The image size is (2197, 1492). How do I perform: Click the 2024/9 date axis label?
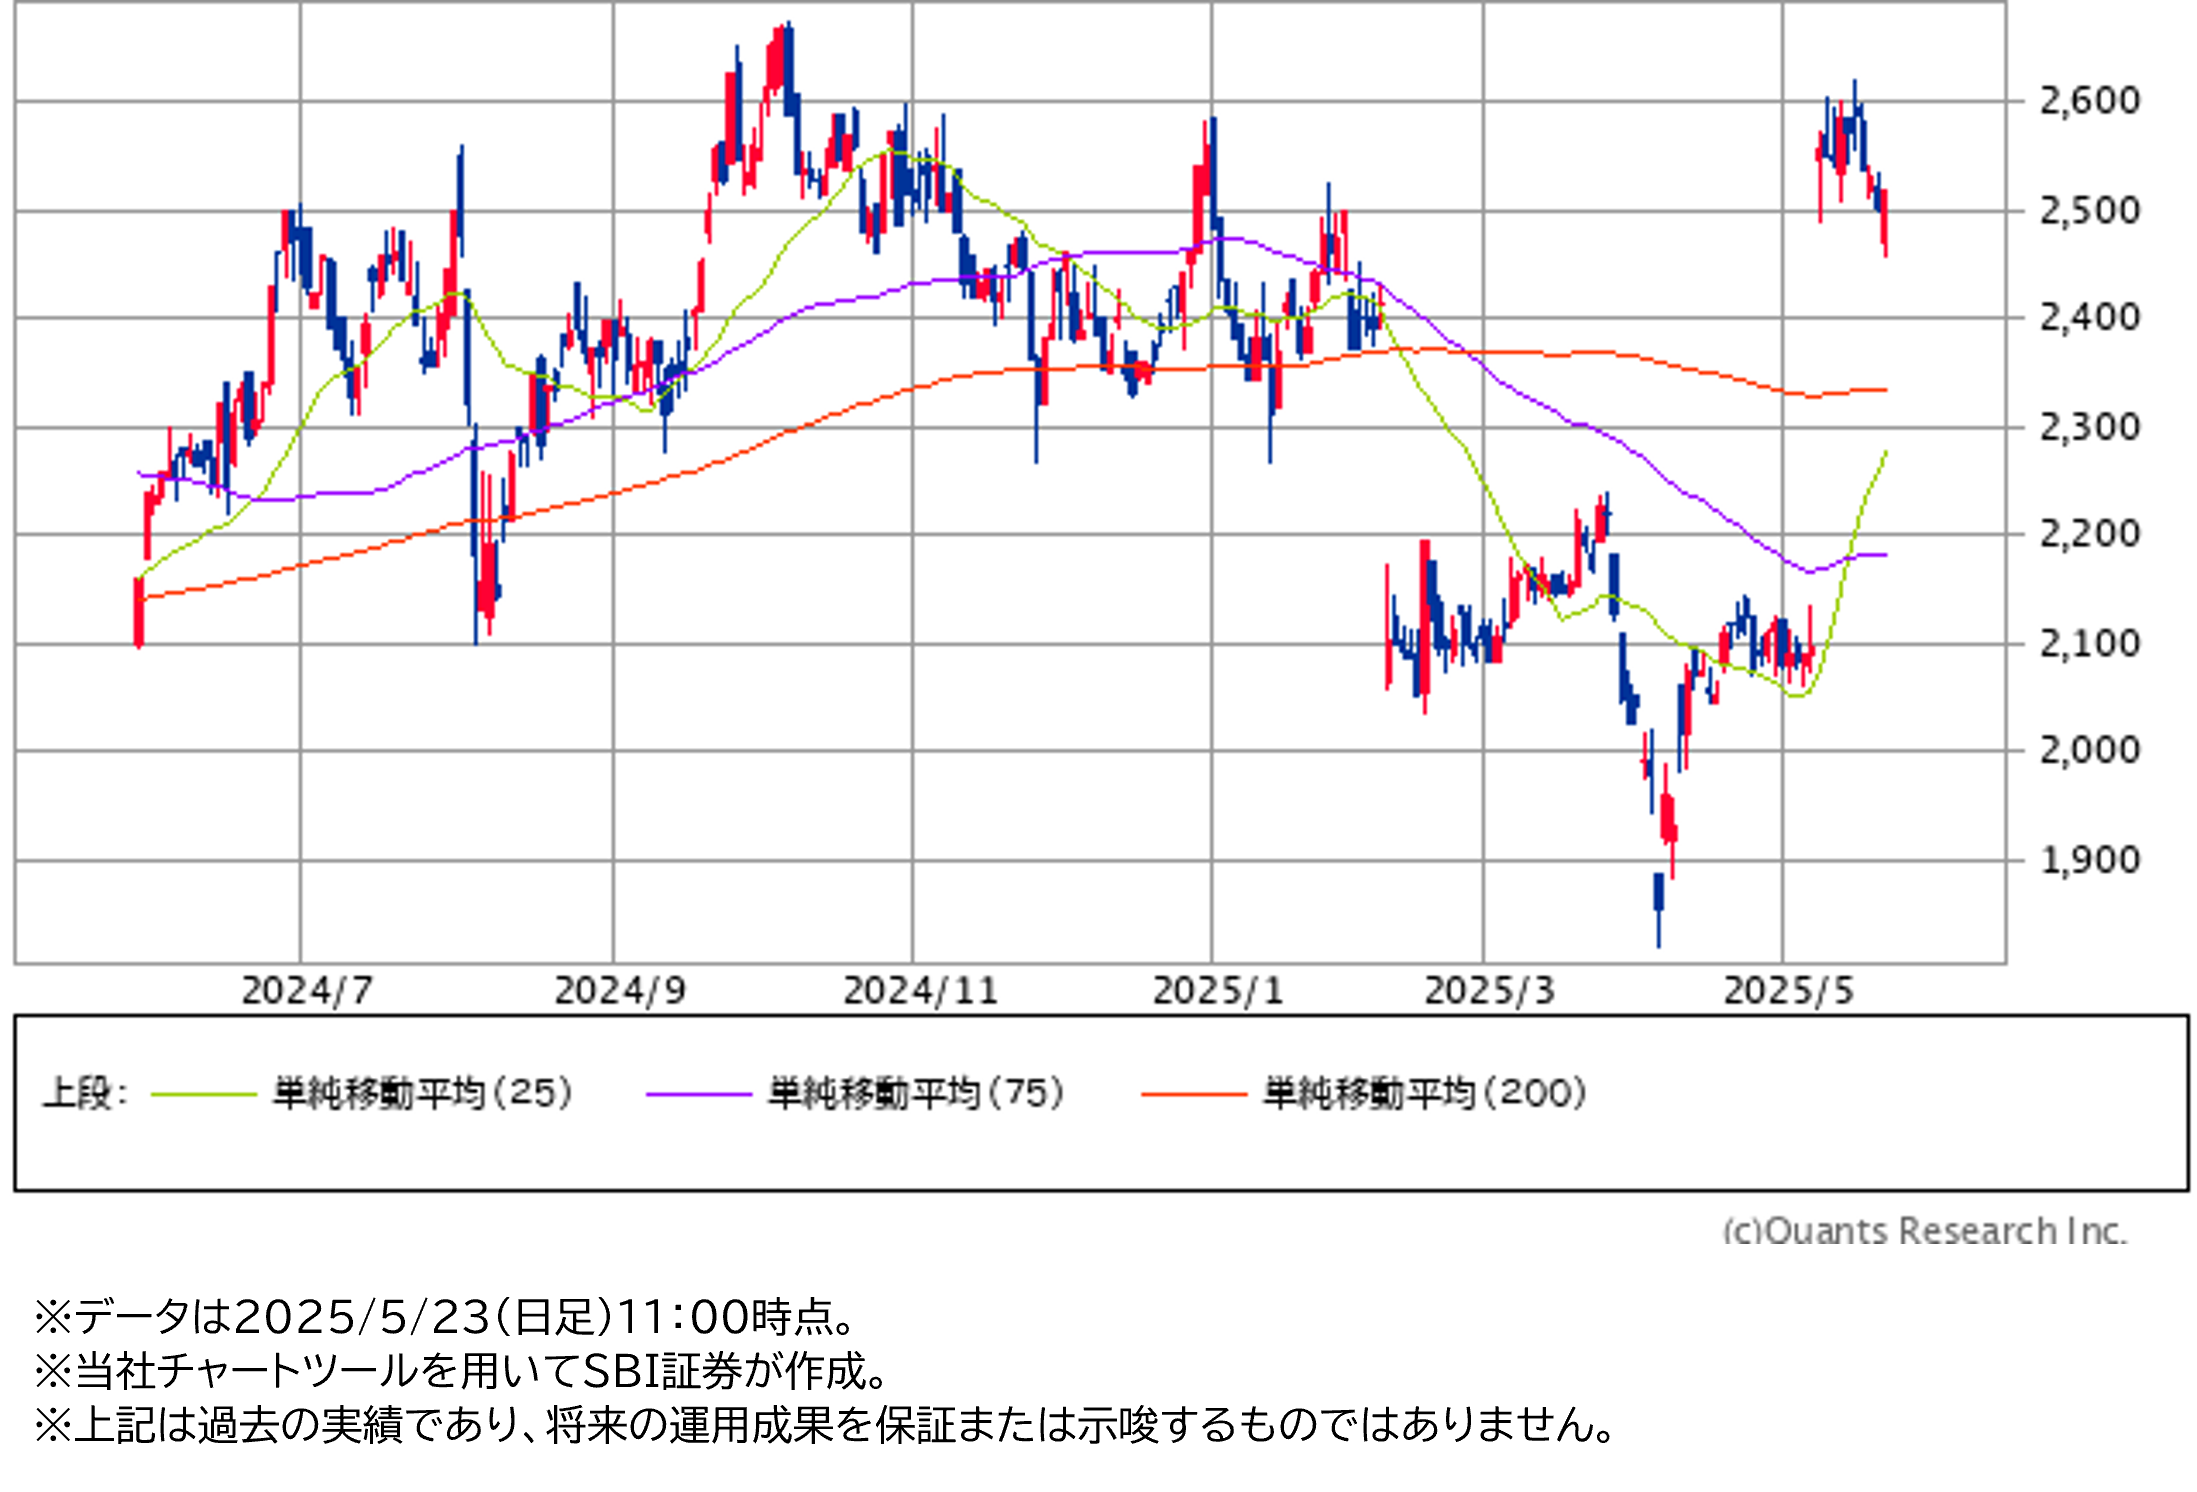point(620,991)
